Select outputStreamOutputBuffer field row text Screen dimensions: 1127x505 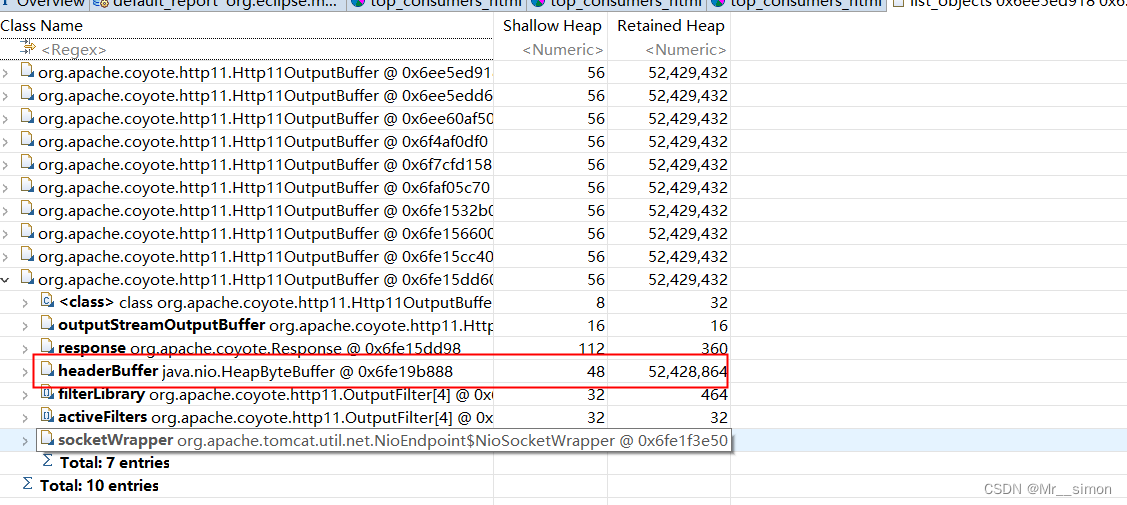(x=275, y=325)
